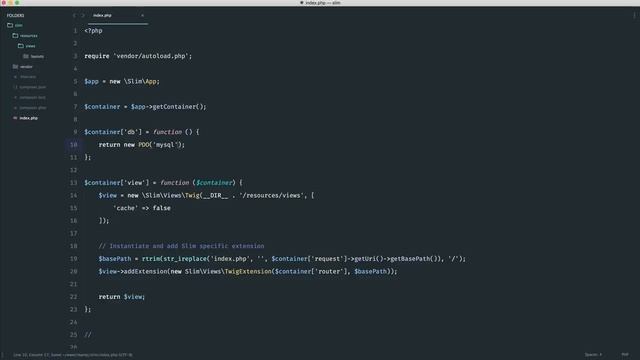Open composer.lock from the sidebar
The height and width of the screenshot is (360, 640).
(33, 98)
